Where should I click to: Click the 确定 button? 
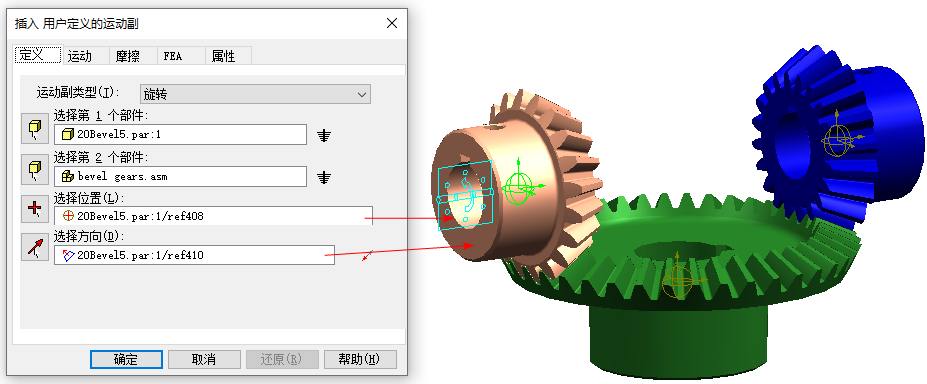pos(127,359)
